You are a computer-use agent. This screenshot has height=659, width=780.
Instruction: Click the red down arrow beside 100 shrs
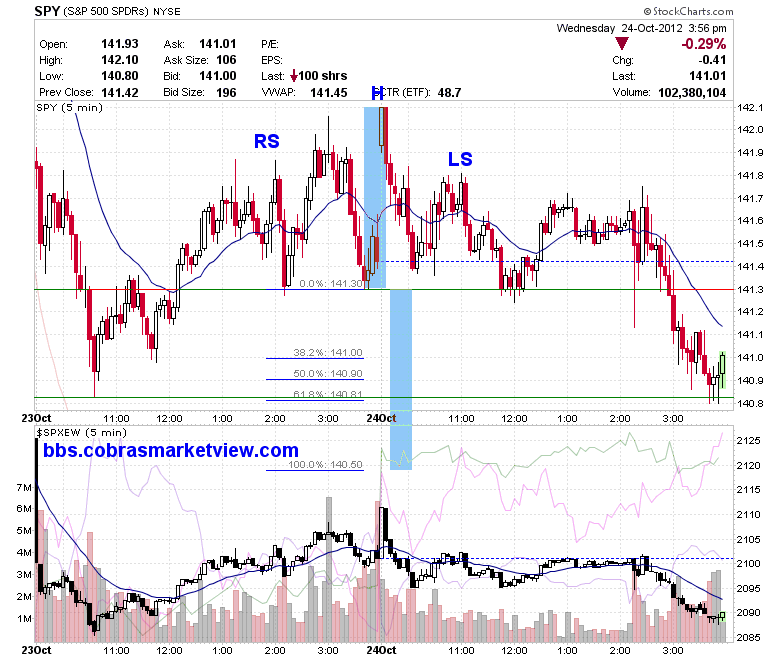point(293,76)
